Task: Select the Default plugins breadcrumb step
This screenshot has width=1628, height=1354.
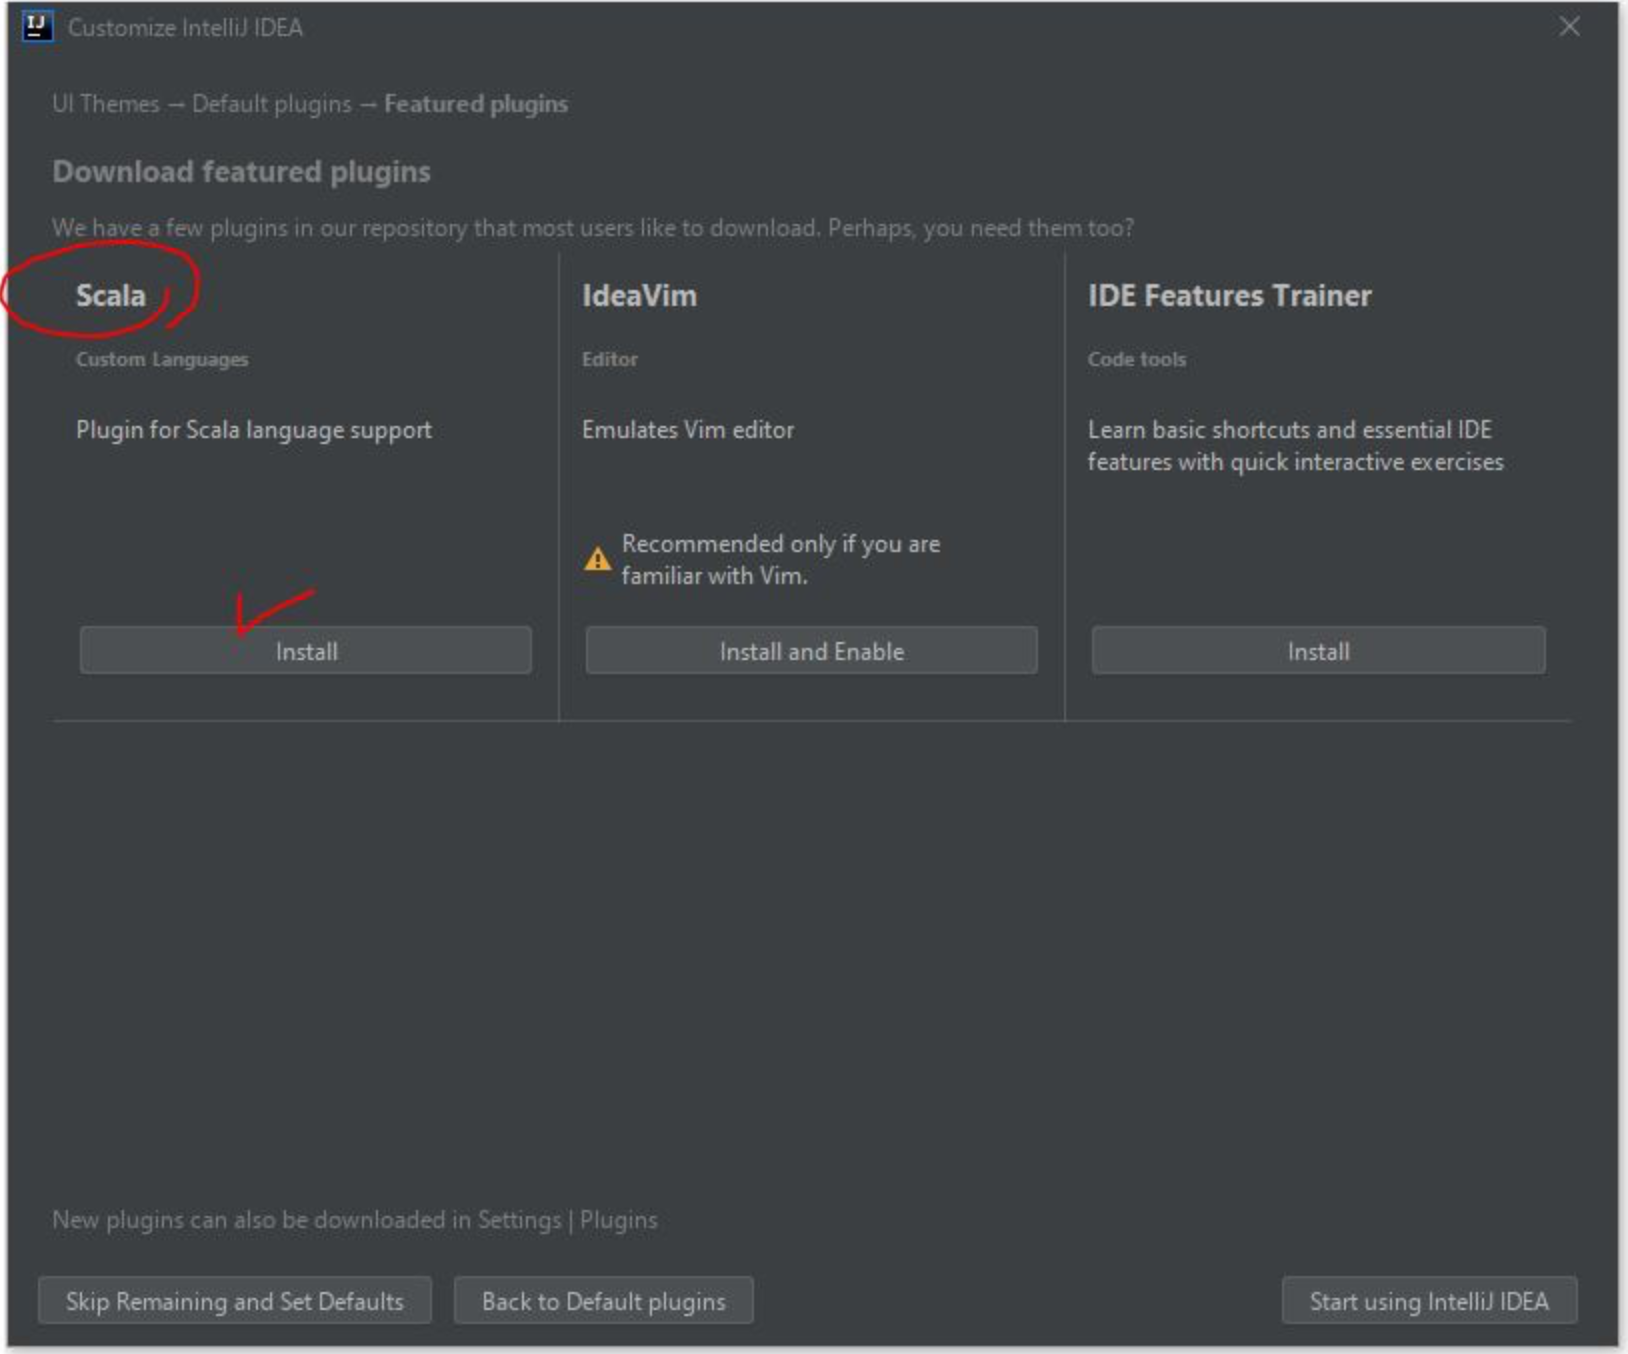Action: (272, 104)
